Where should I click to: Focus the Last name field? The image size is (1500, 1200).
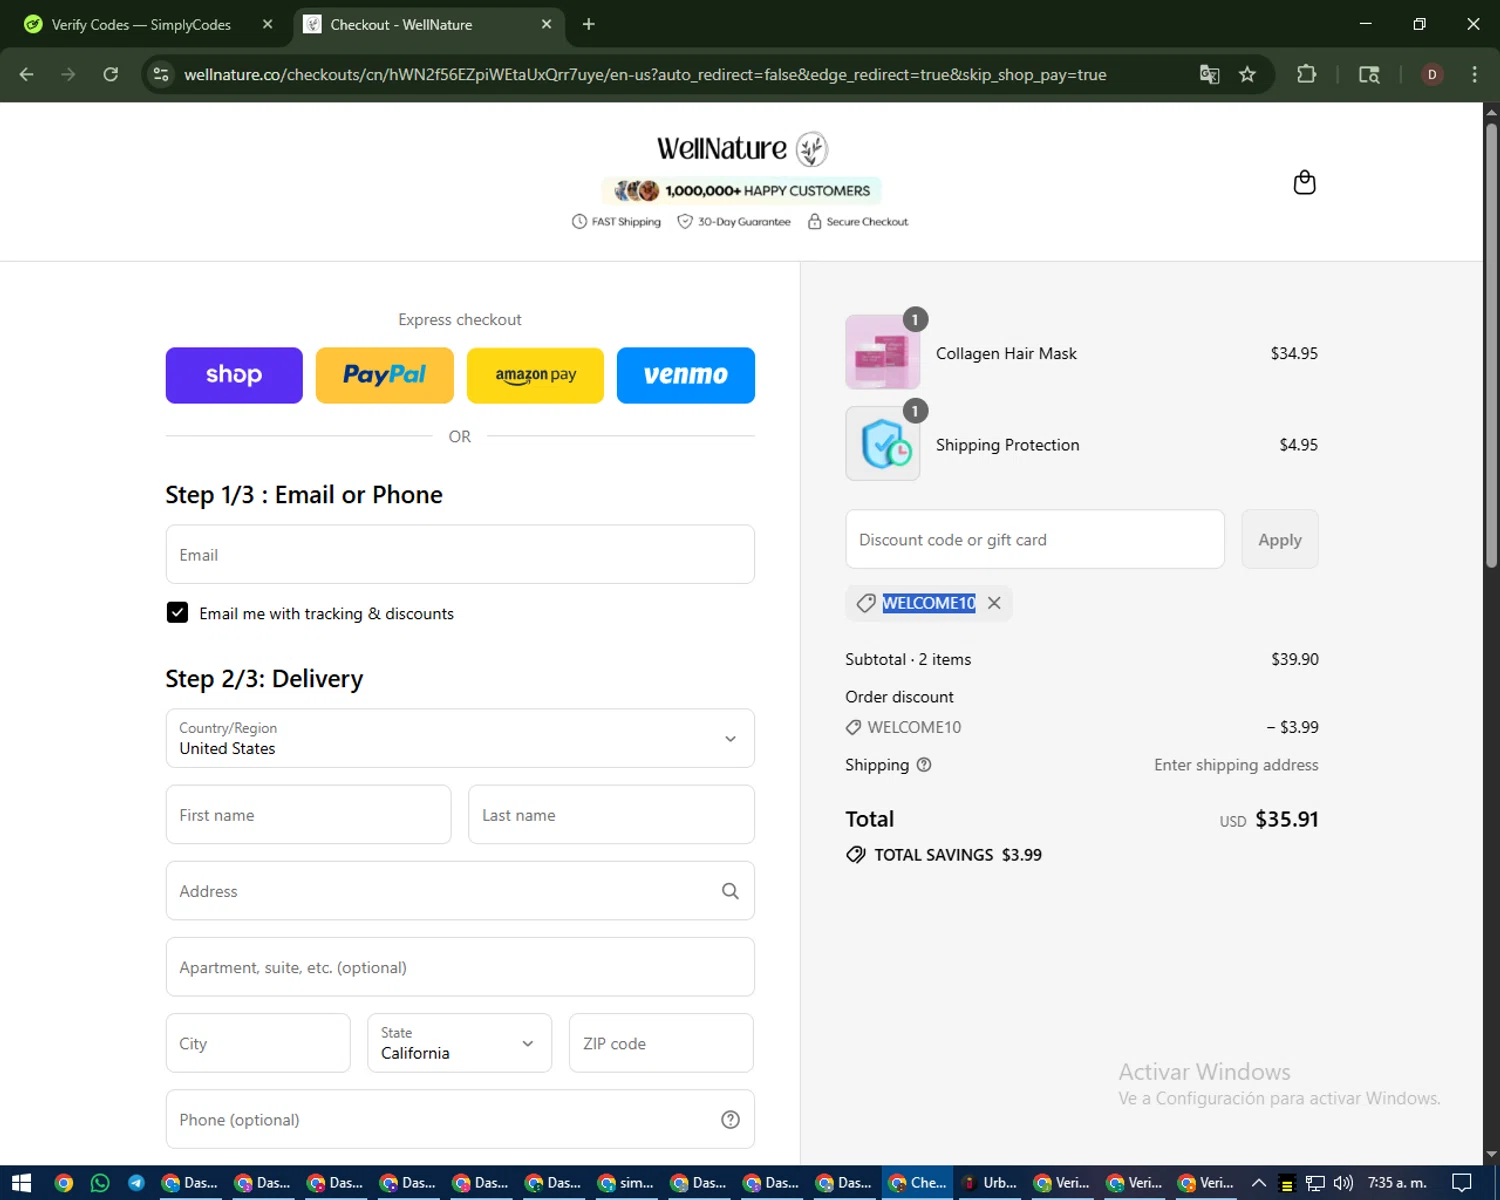pos(611,814)
